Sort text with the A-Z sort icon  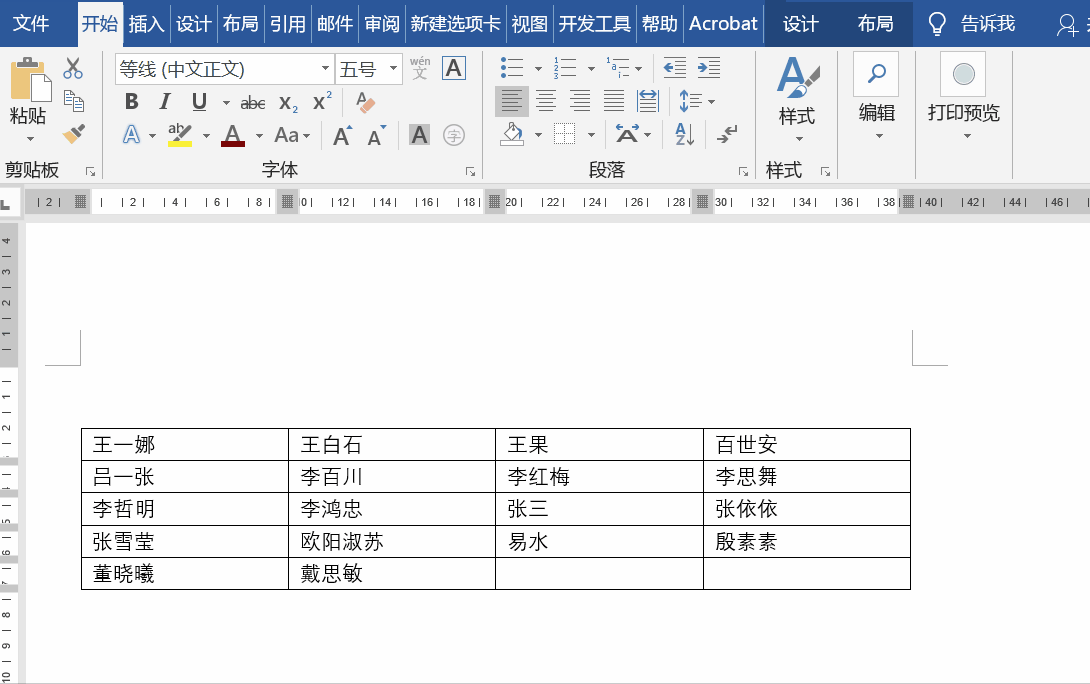point(683,134)
